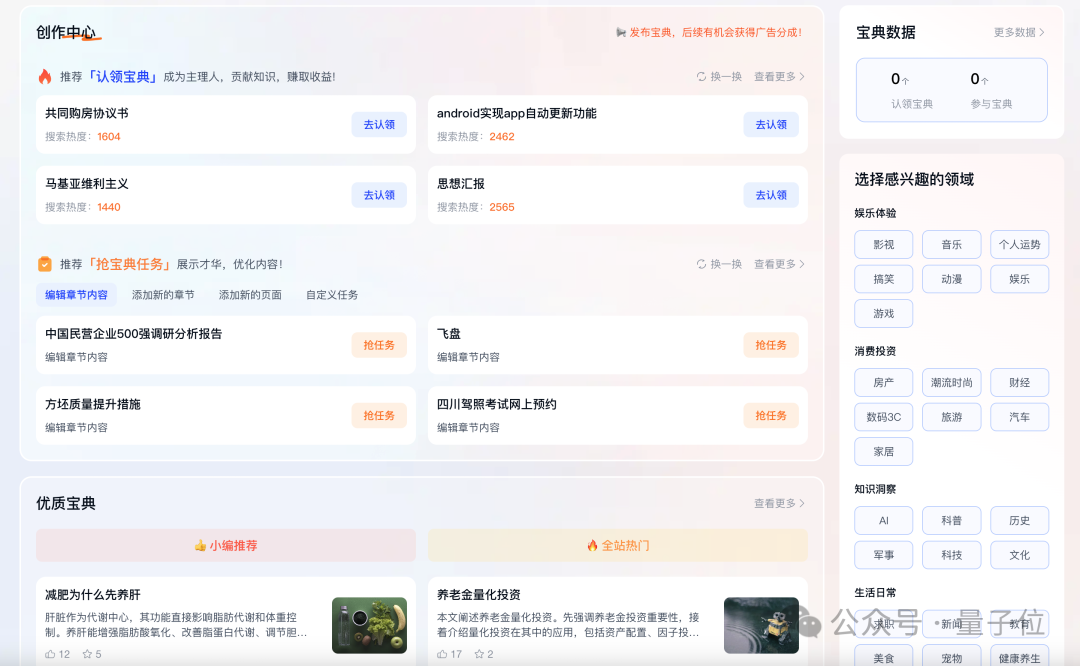The height and width of the screenshot is (666, 1080).
Task: Select the 编辑章节内容 tab
Action: pyautogui.click(x=76, y=295)
